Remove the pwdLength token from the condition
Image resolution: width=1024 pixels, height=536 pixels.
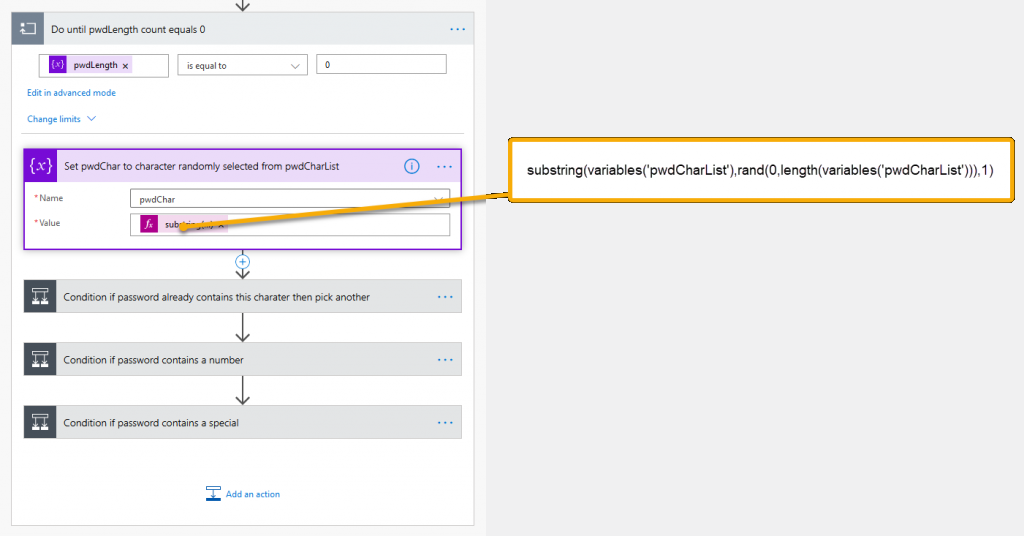point(125,66)
